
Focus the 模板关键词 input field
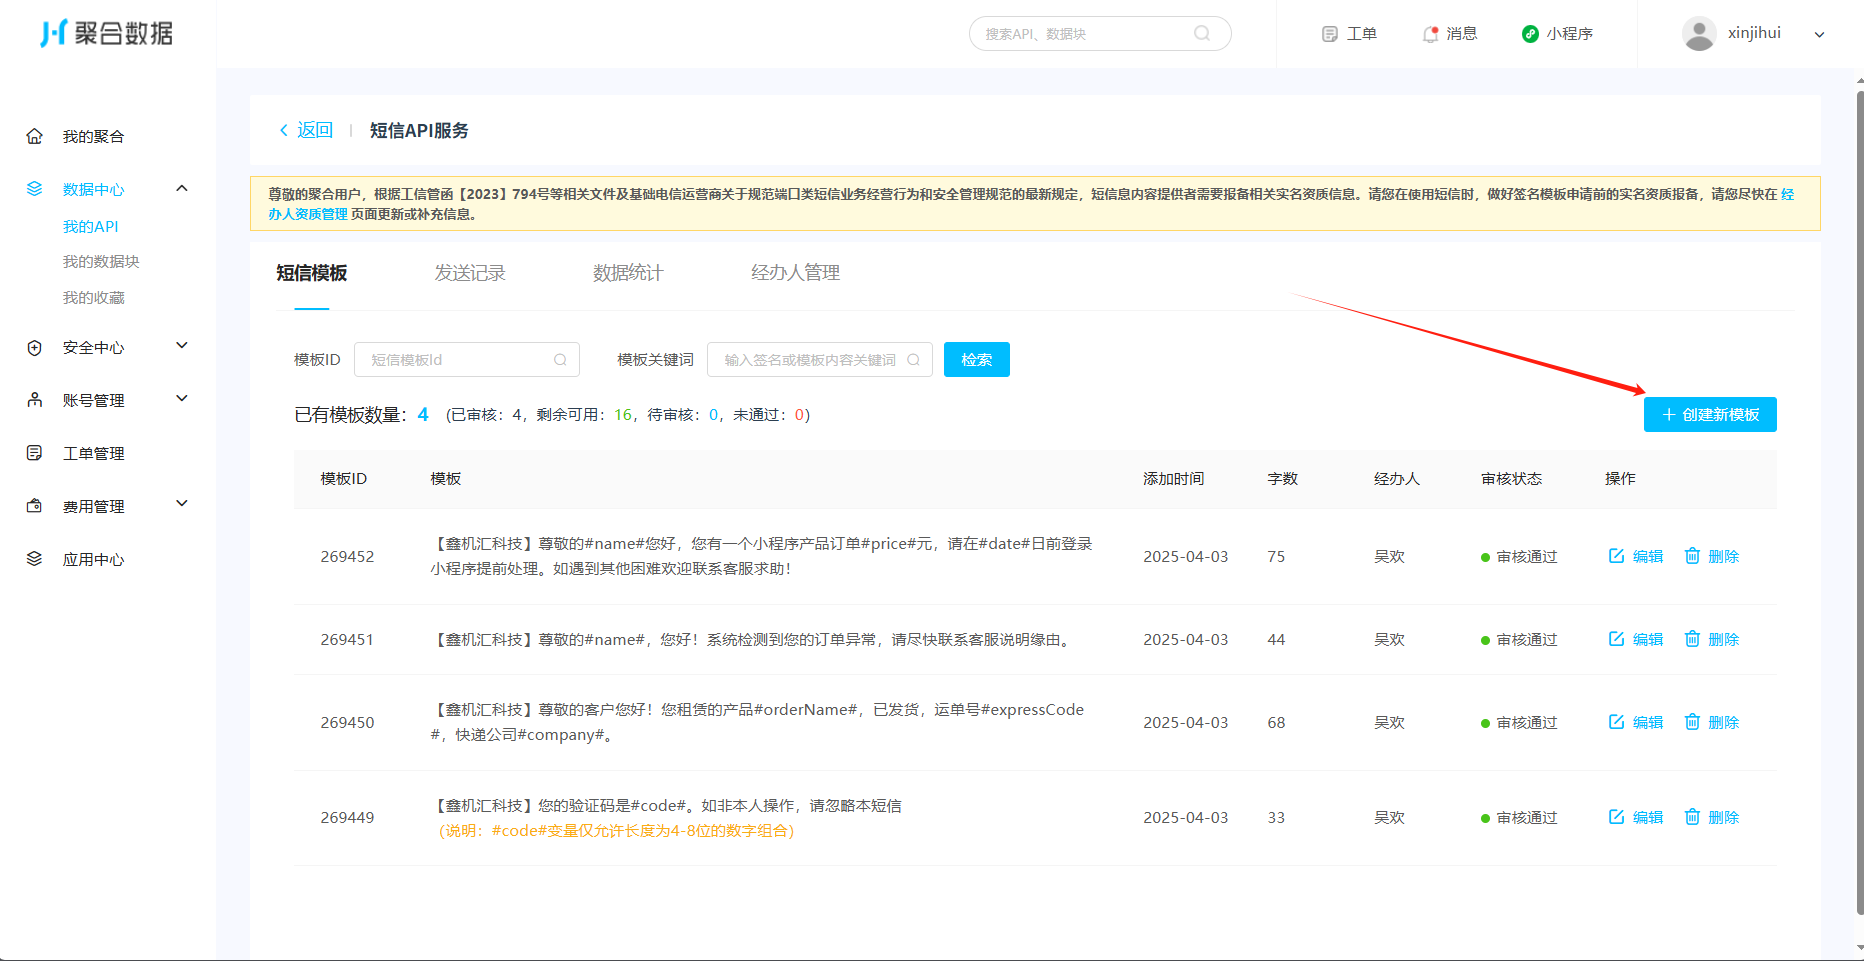click(x=819, y=360)
